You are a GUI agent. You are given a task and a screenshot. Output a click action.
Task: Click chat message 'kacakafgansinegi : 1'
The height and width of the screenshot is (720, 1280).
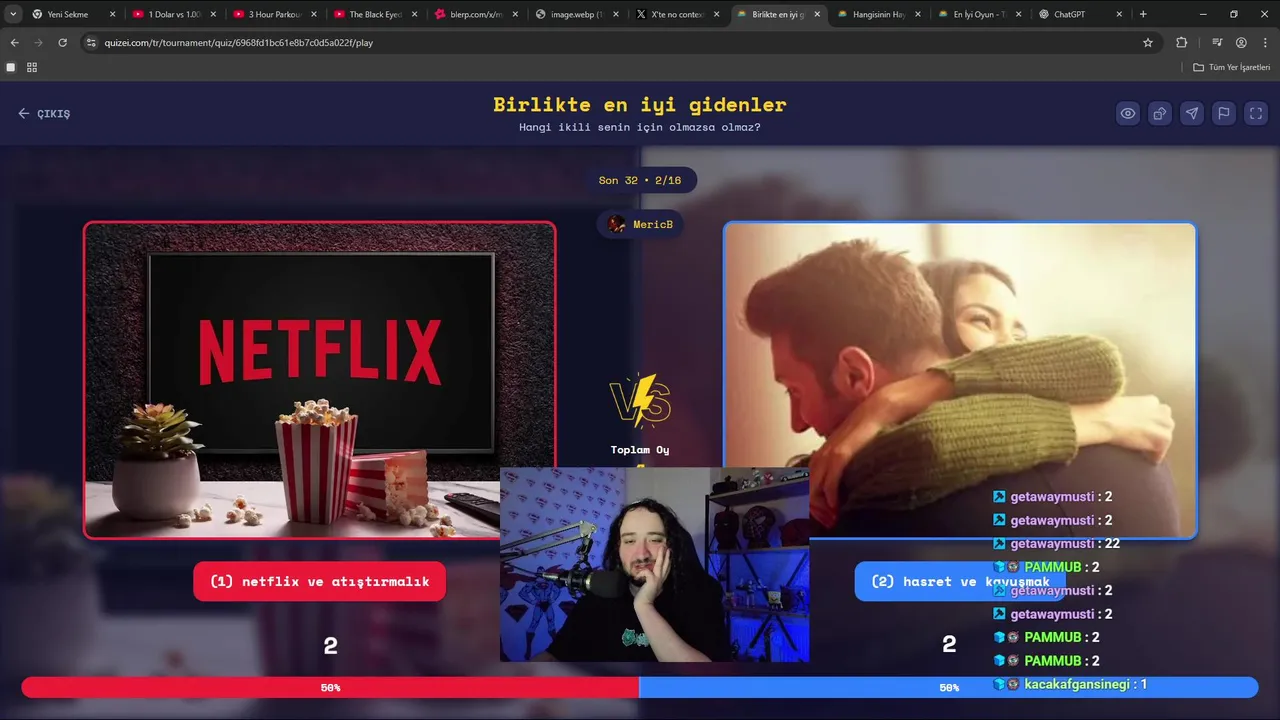click(x=1070, y=684)
